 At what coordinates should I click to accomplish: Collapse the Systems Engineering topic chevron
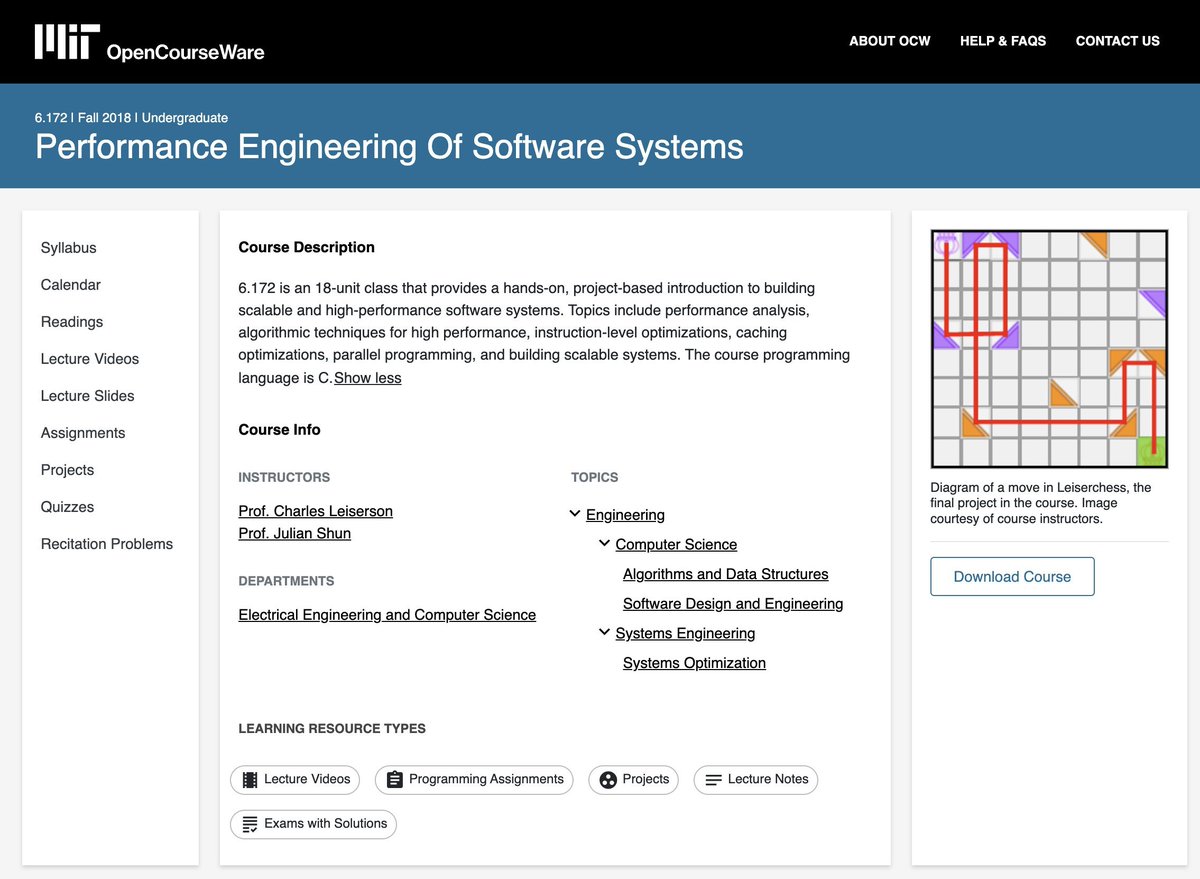tap(604, 633)
